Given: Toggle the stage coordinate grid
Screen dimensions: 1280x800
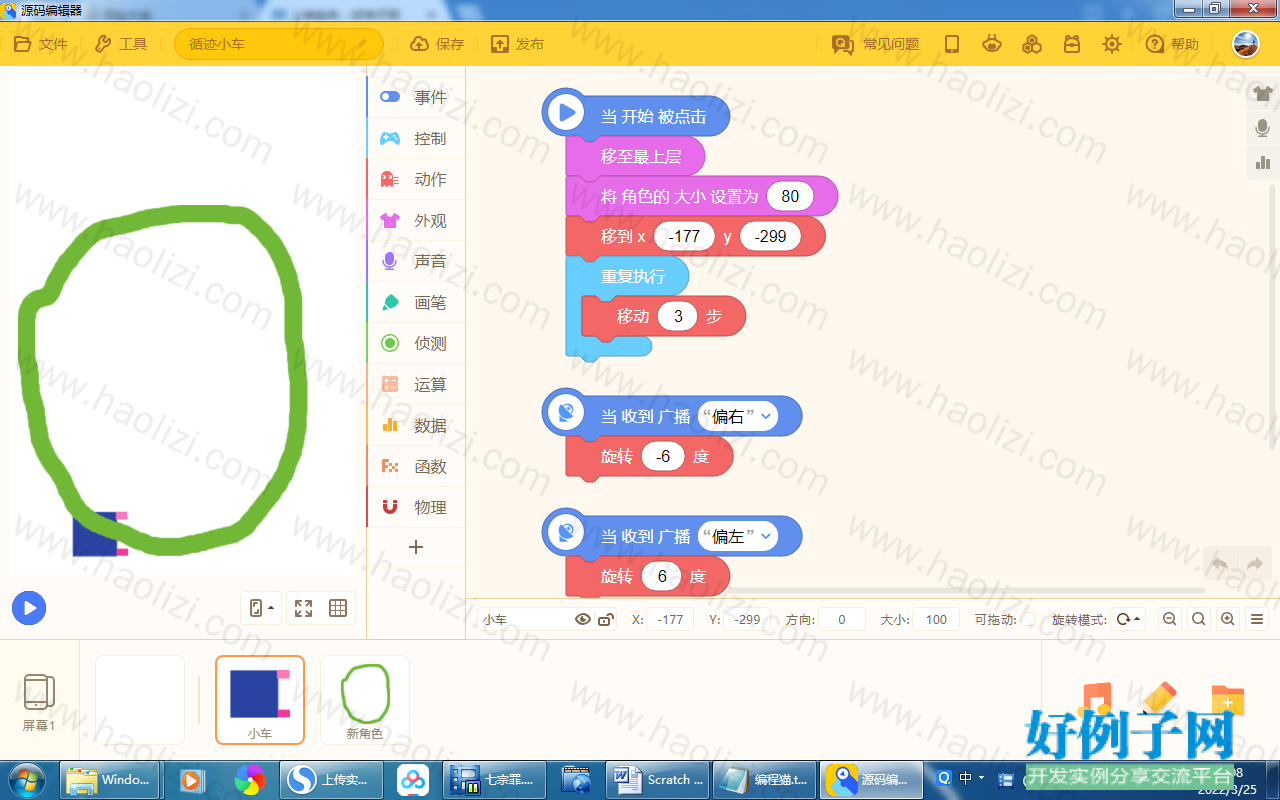Looking at the screenshot, I should click(x=338, y=608).
